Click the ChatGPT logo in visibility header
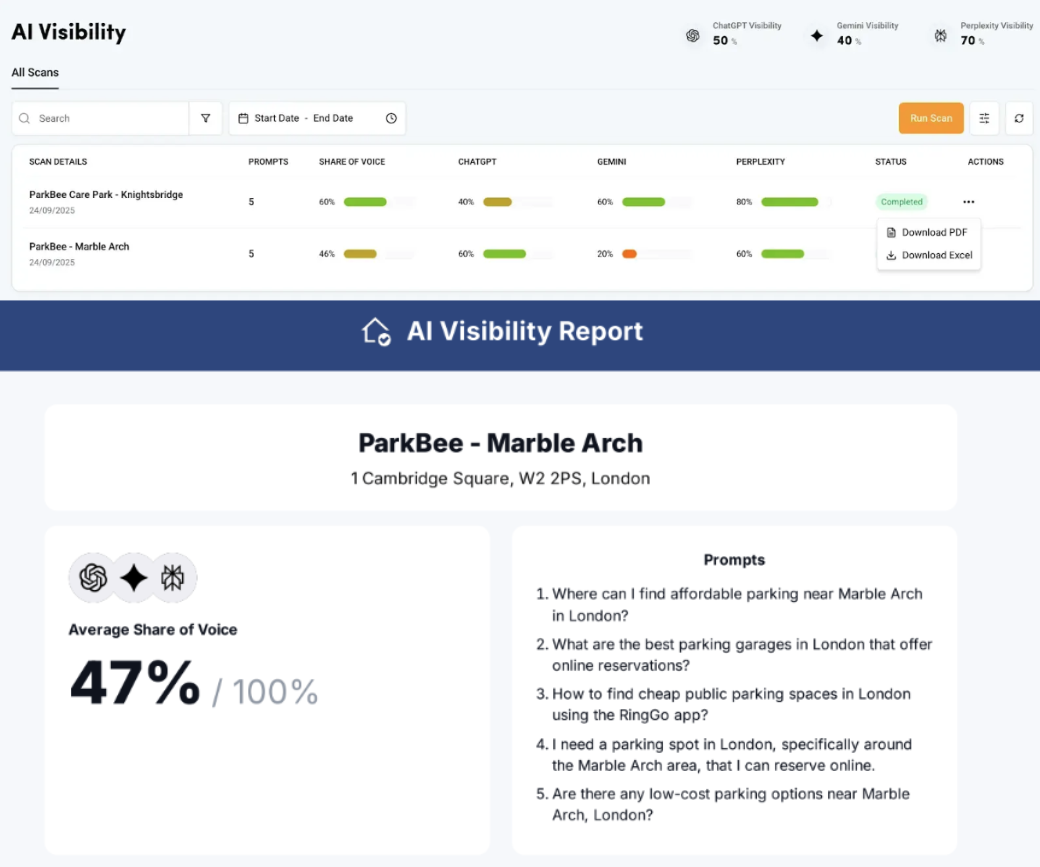 click(692, 35)
